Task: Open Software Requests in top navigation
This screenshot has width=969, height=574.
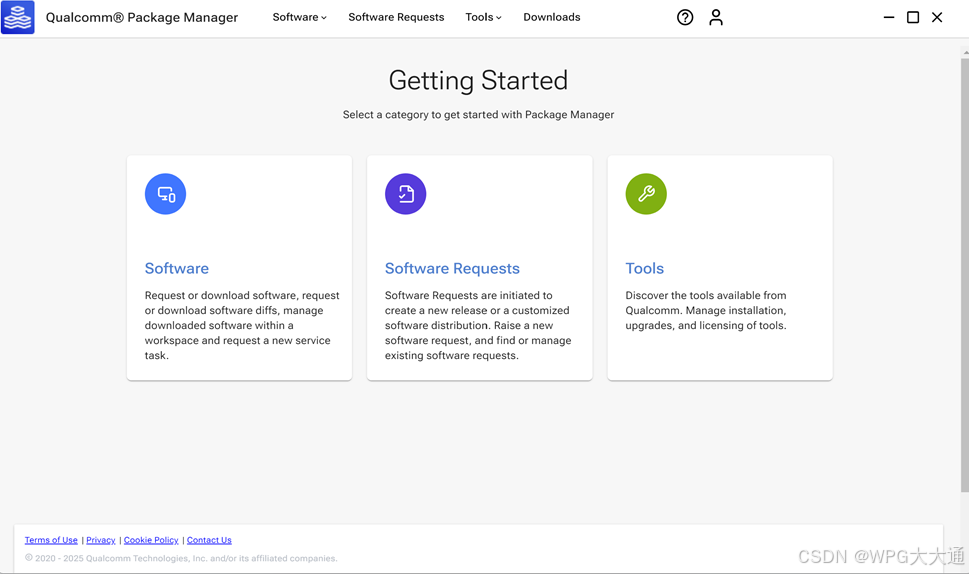Action: (396, 17)
